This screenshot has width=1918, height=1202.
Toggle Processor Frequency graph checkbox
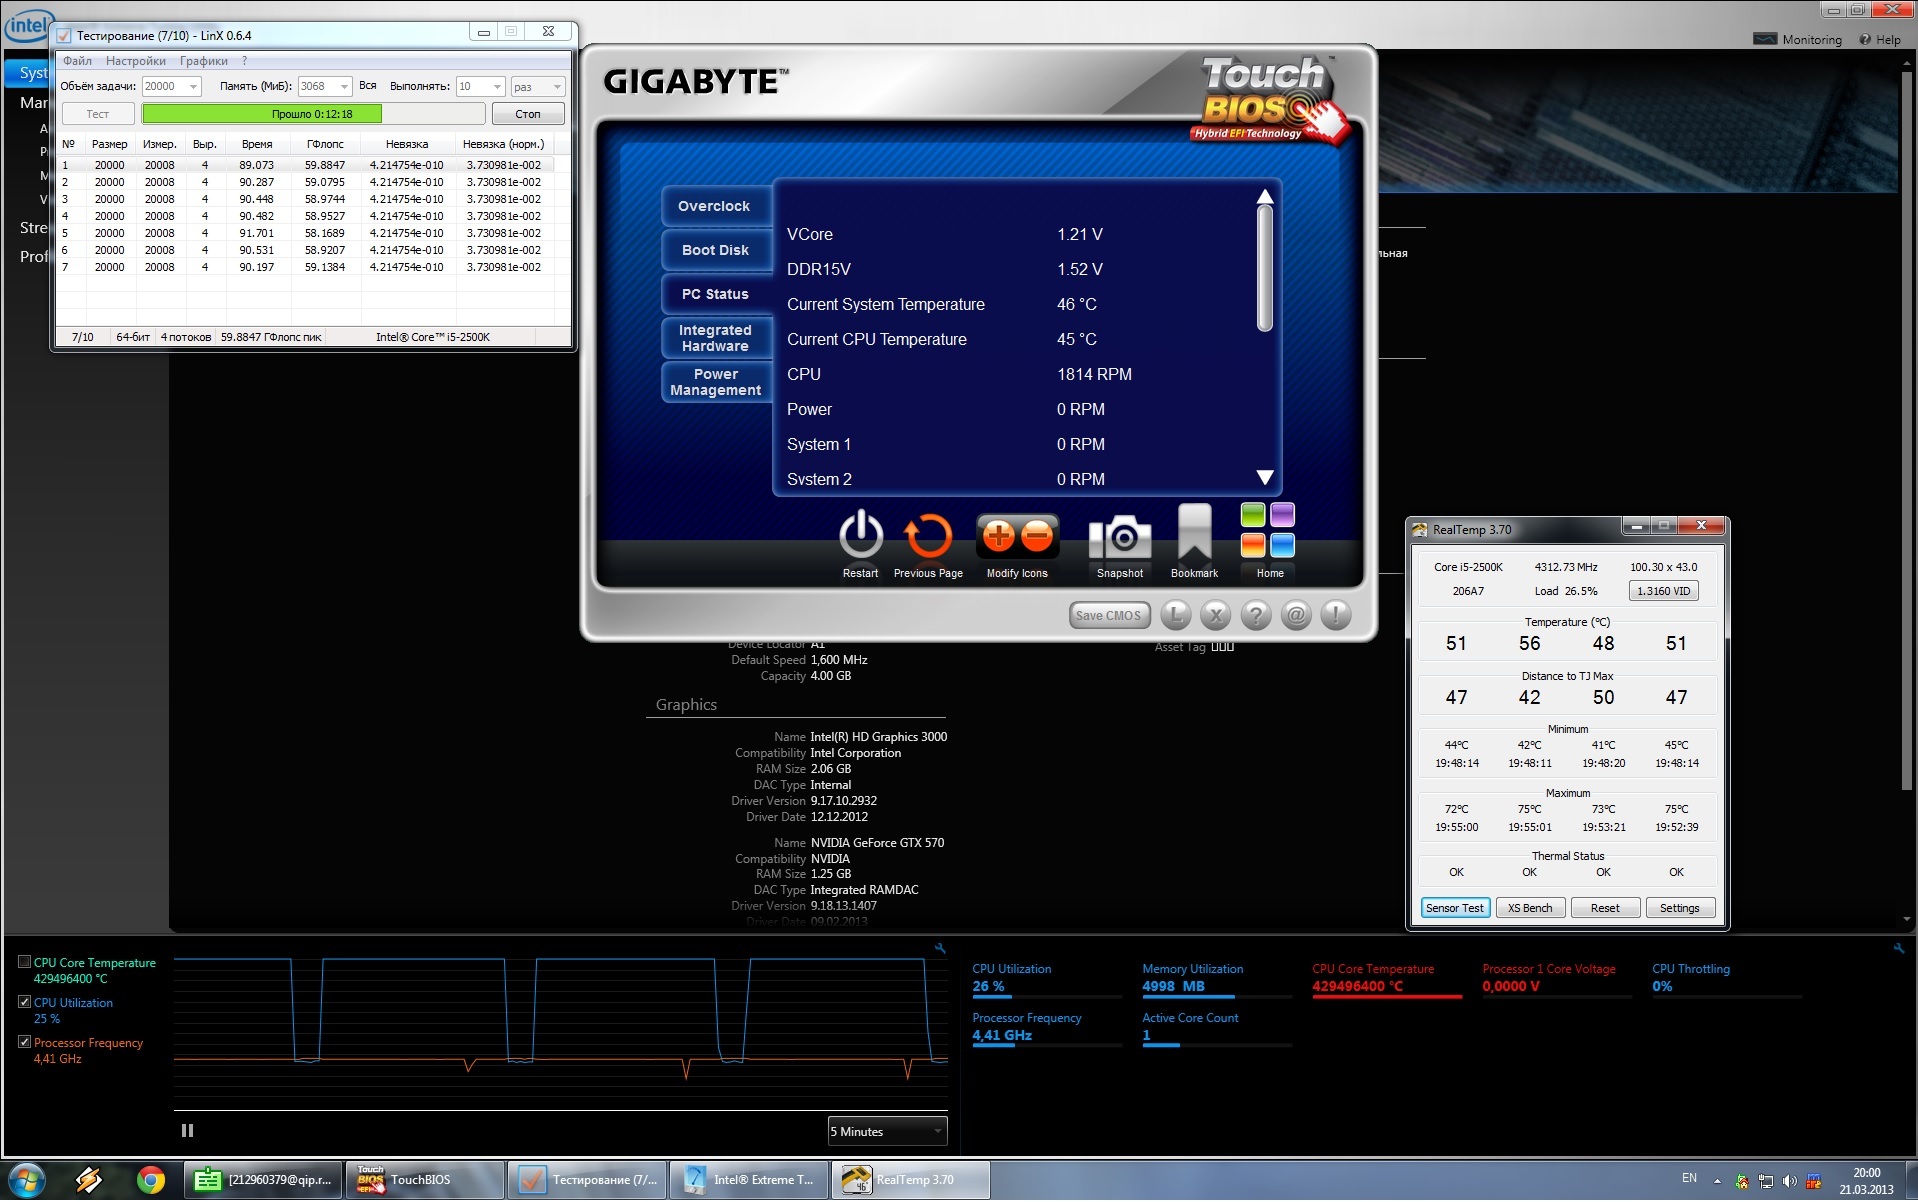(24, 1042)
